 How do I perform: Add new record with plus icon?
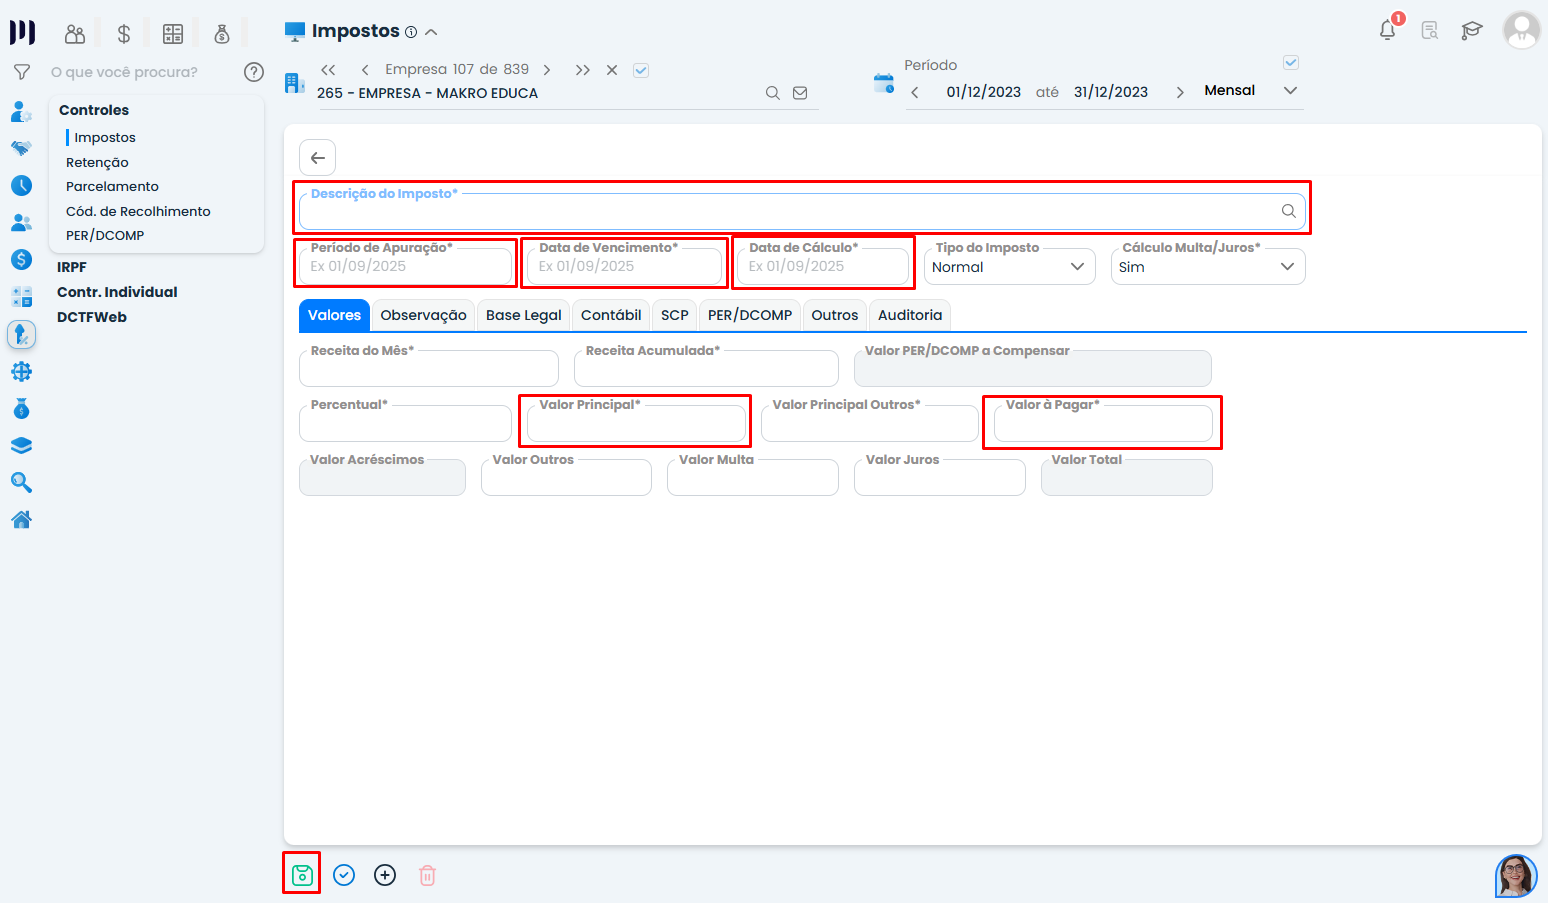(x=385, y=876)
